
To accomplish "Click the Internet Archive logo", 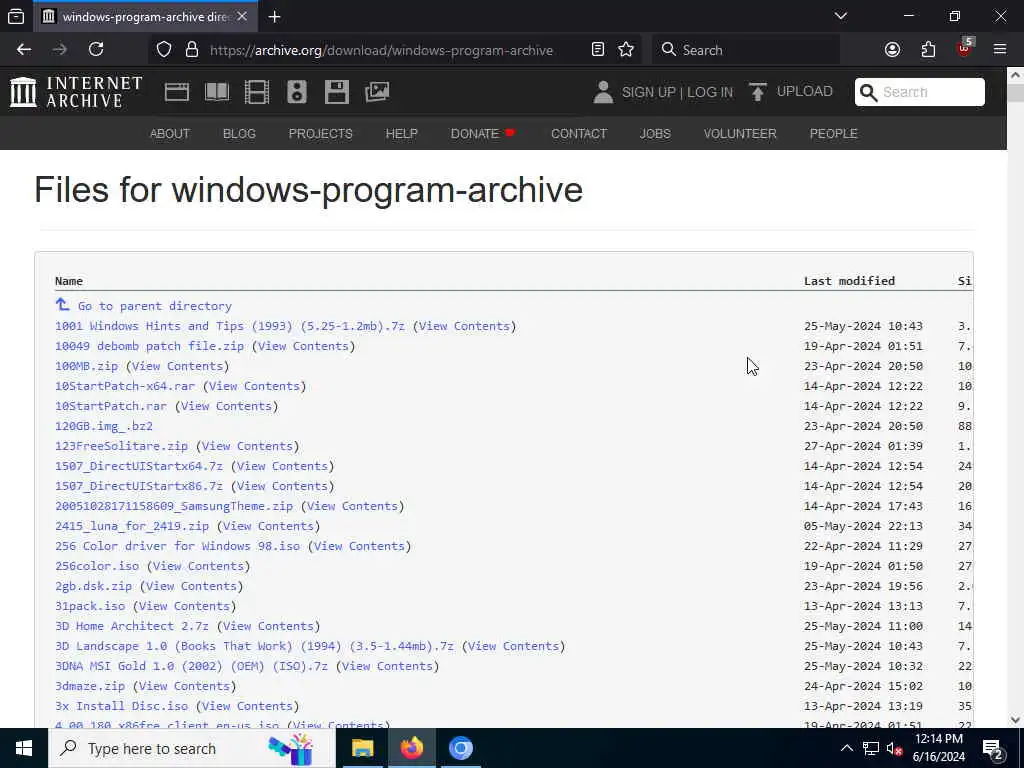I will (76, 92).
